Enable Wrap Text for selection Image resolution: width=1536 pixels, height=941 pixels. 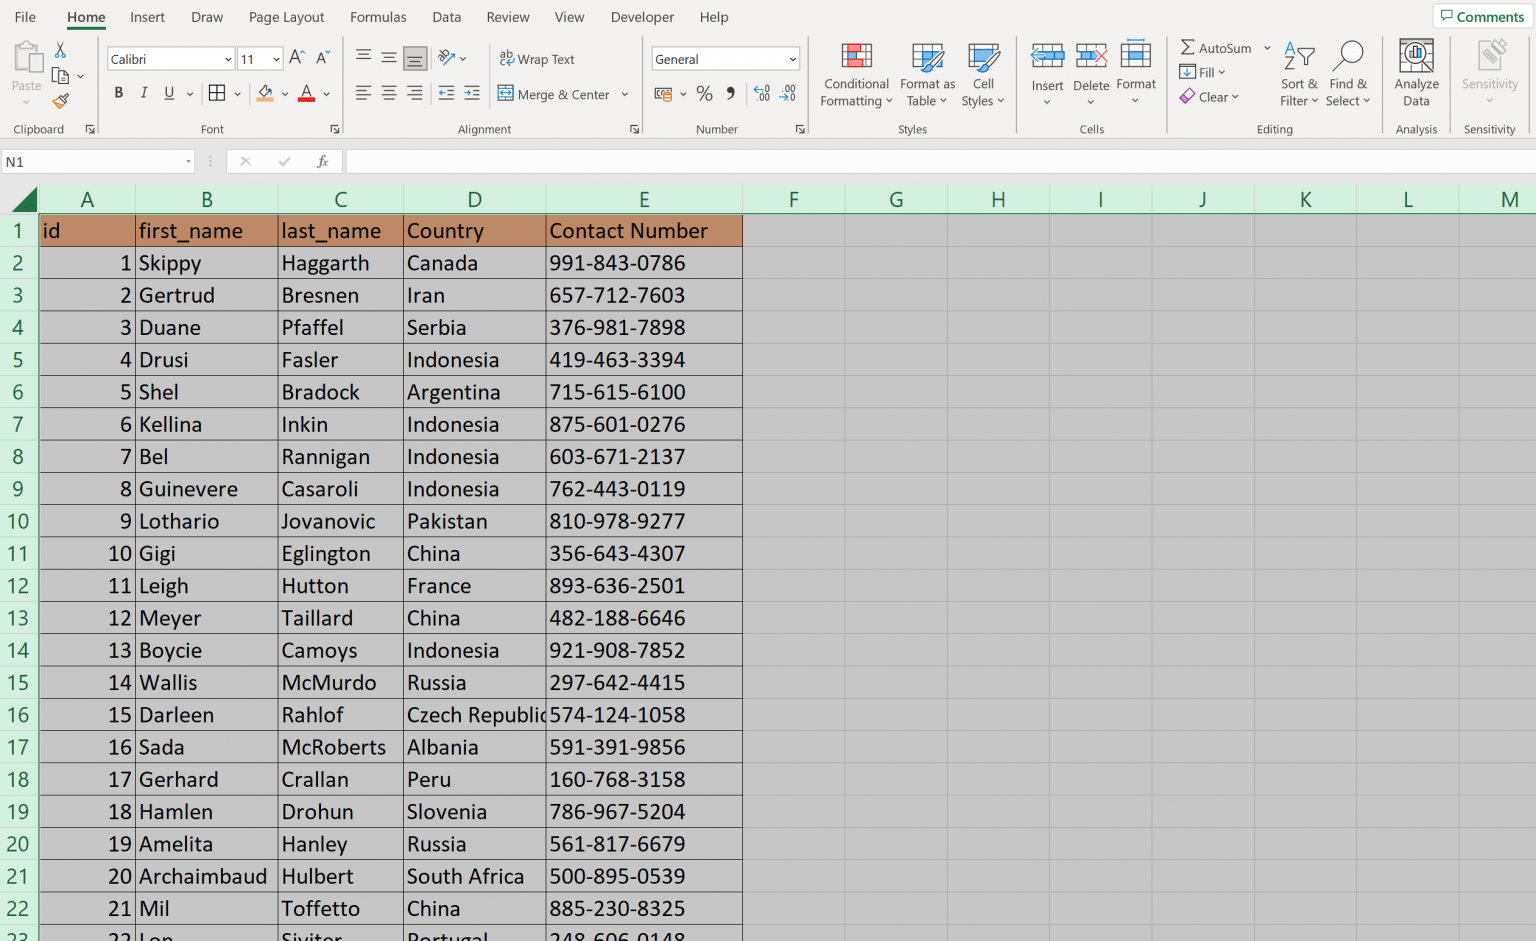point(537,59)
